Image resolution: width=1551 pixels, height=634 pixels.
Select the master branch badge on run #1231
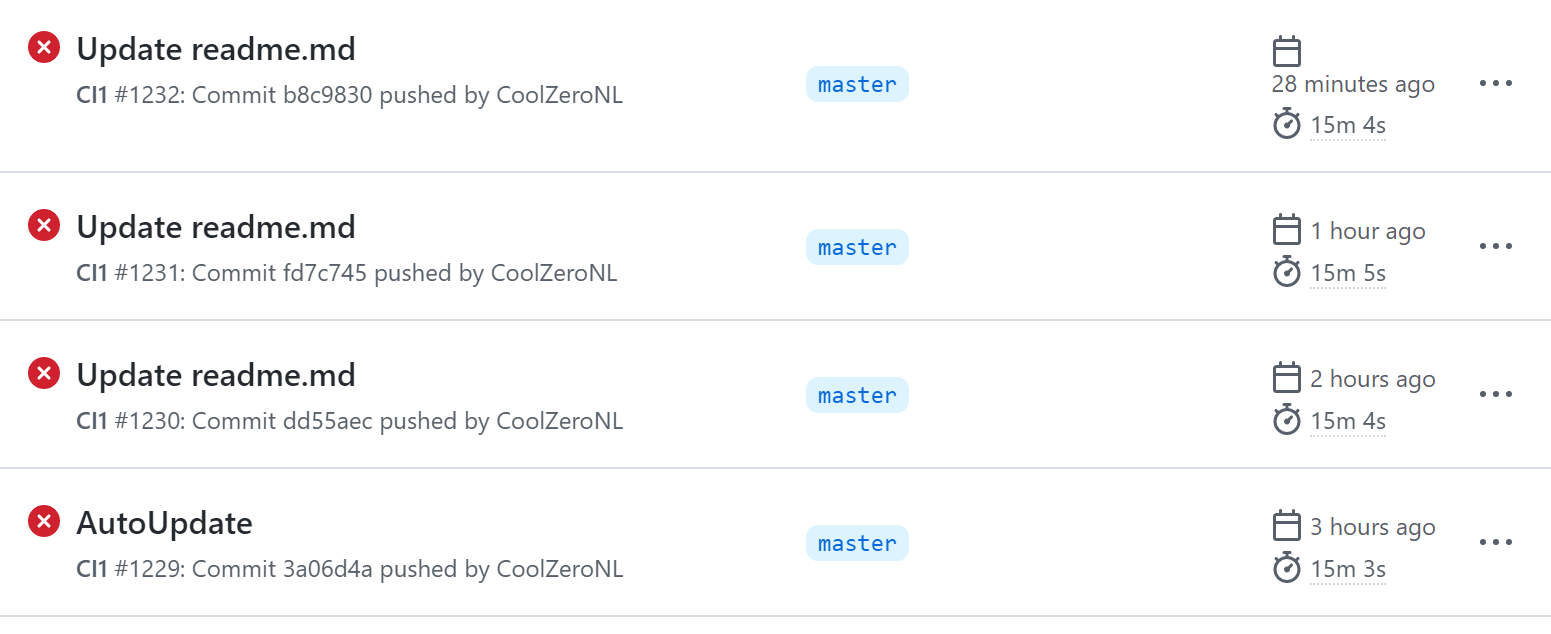[857, 246]
